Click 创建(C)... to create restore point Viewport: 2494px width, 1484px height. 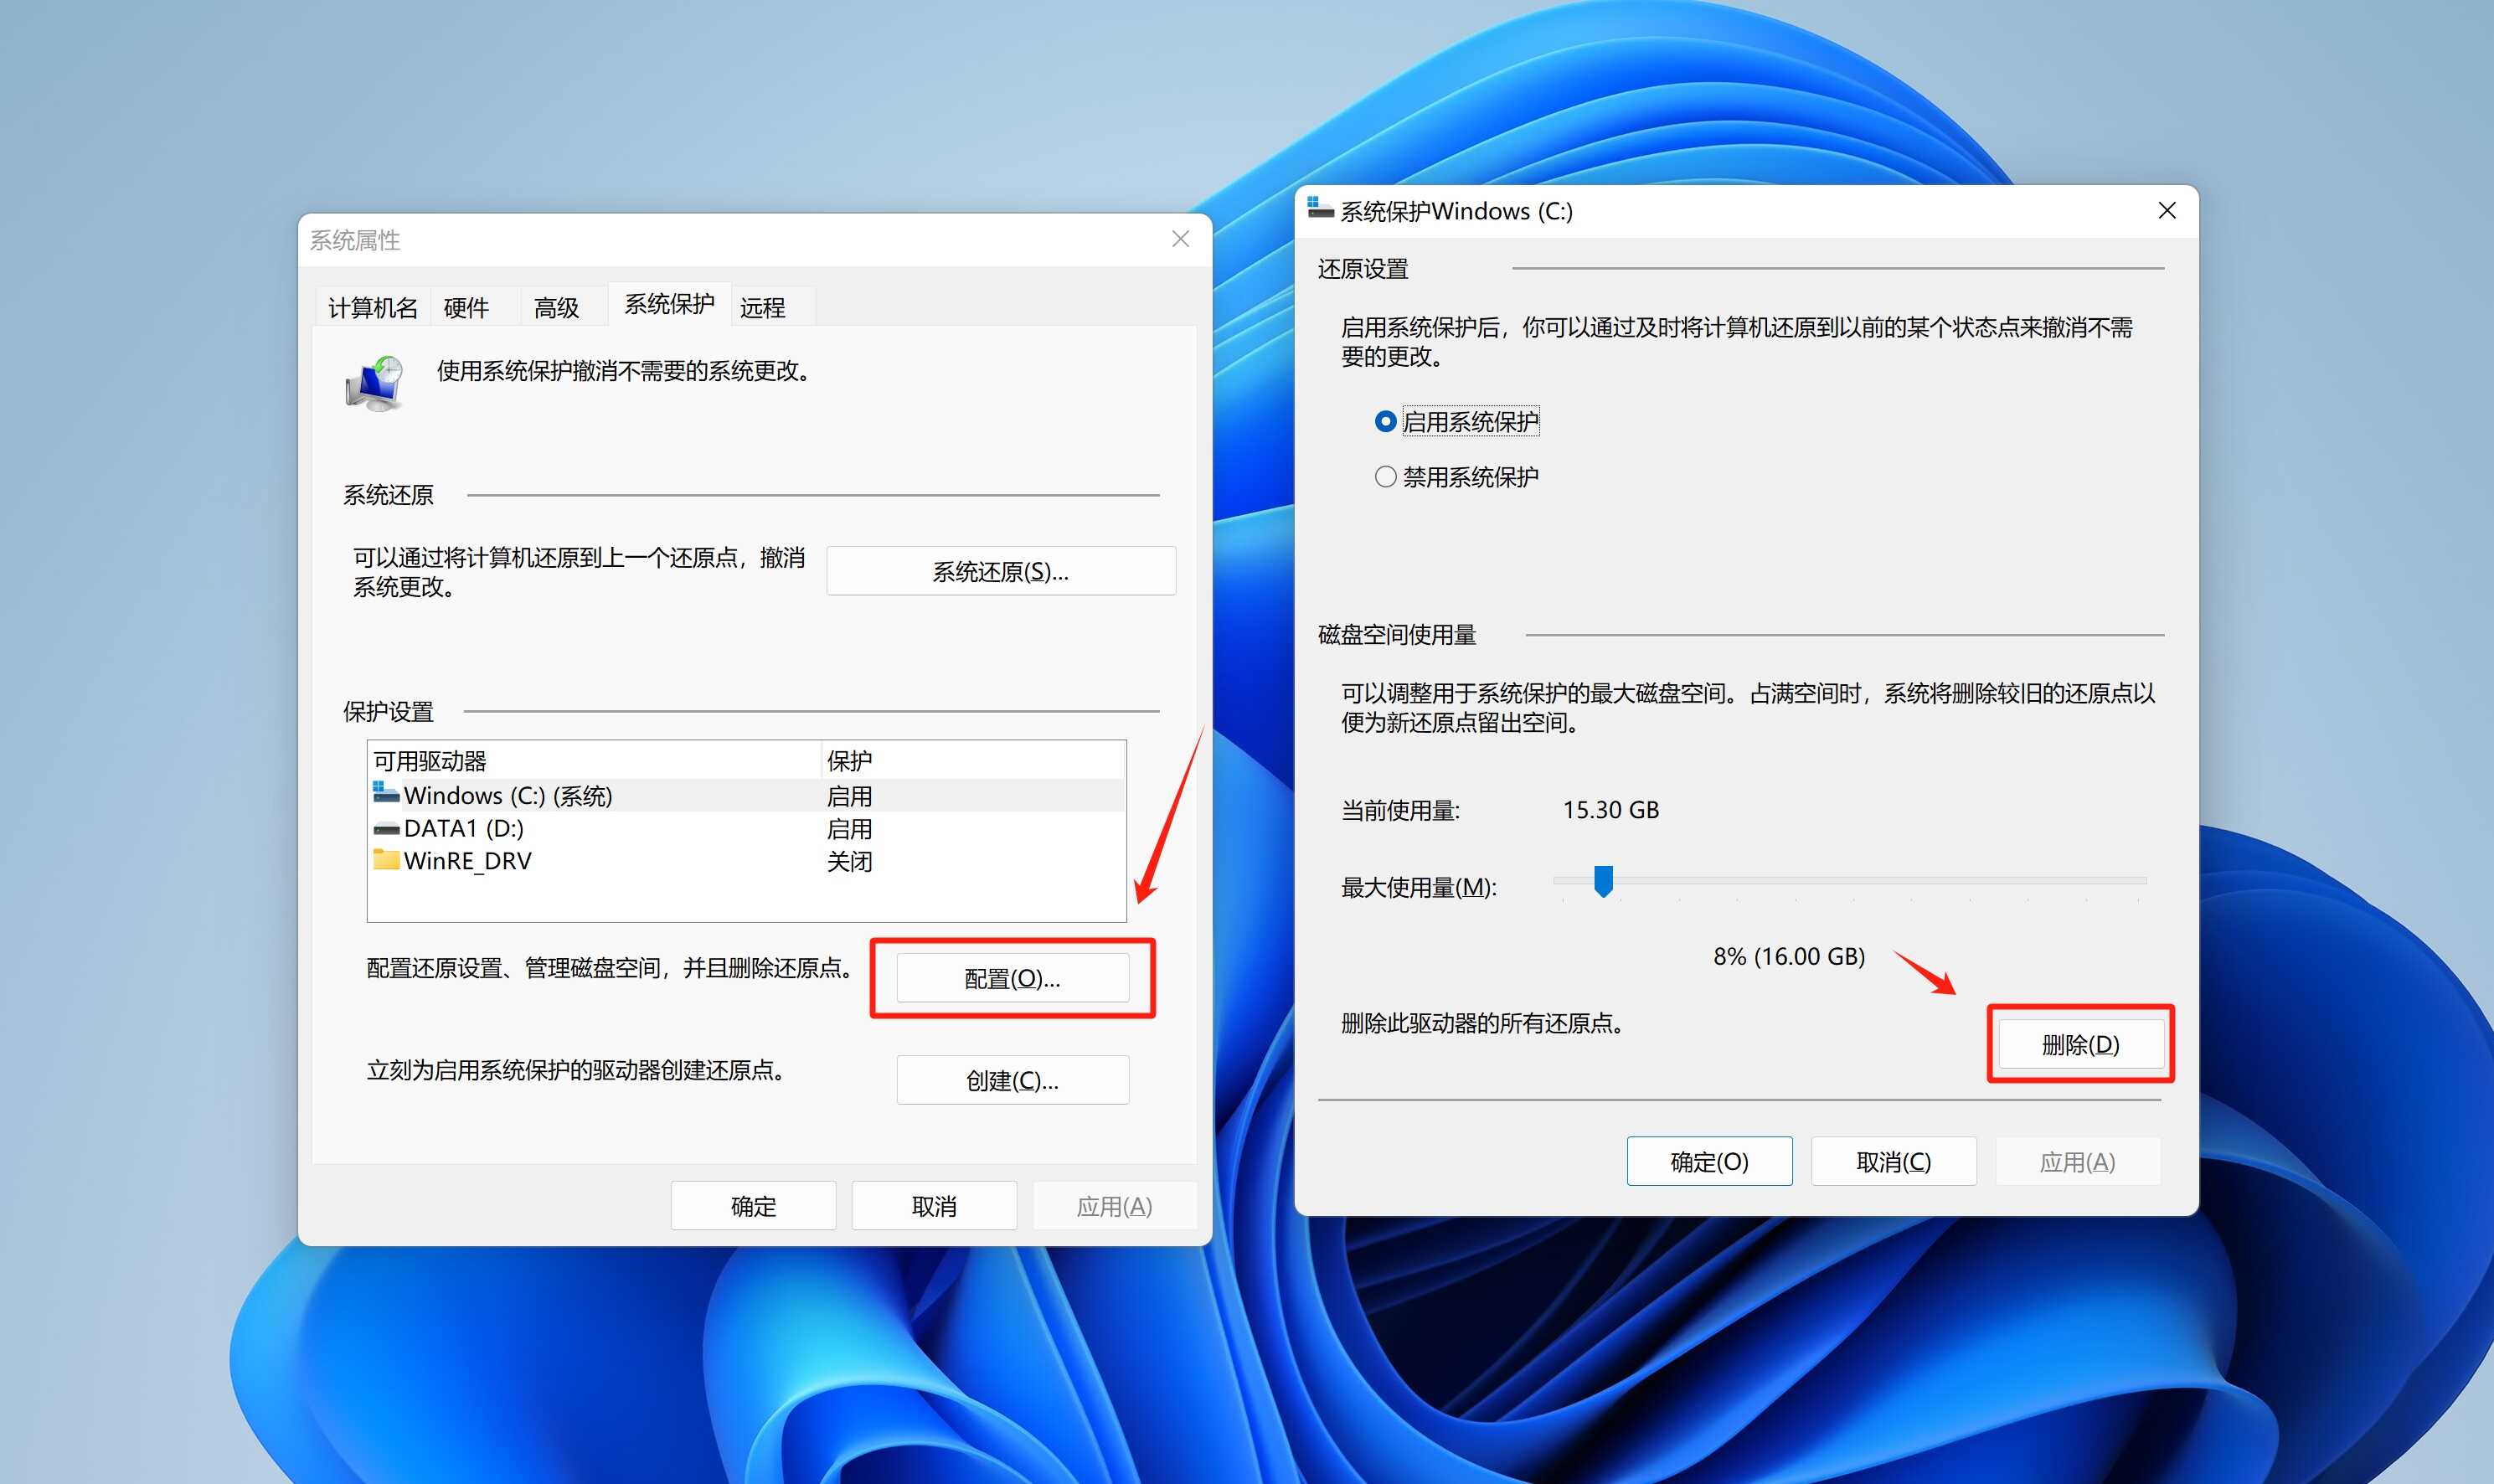[x=1012, y=1080]
